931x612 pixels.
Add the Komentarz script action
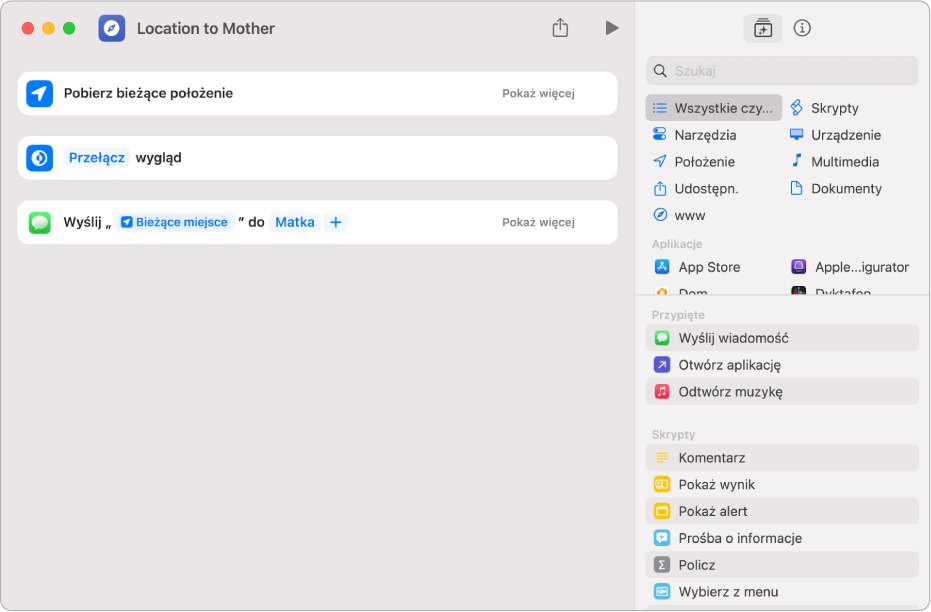782,457
